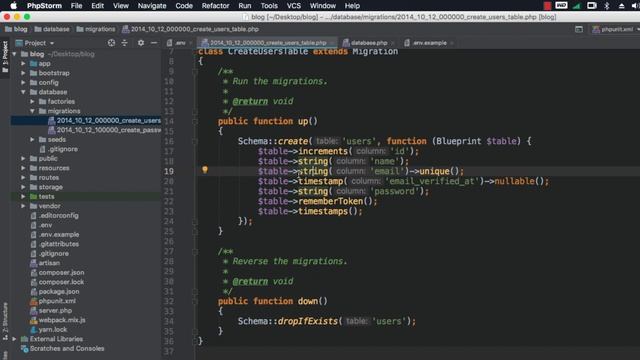Hide the Project panel with the minus icon
This screenshot has width=640, height=360.
(x=154, y=43)
